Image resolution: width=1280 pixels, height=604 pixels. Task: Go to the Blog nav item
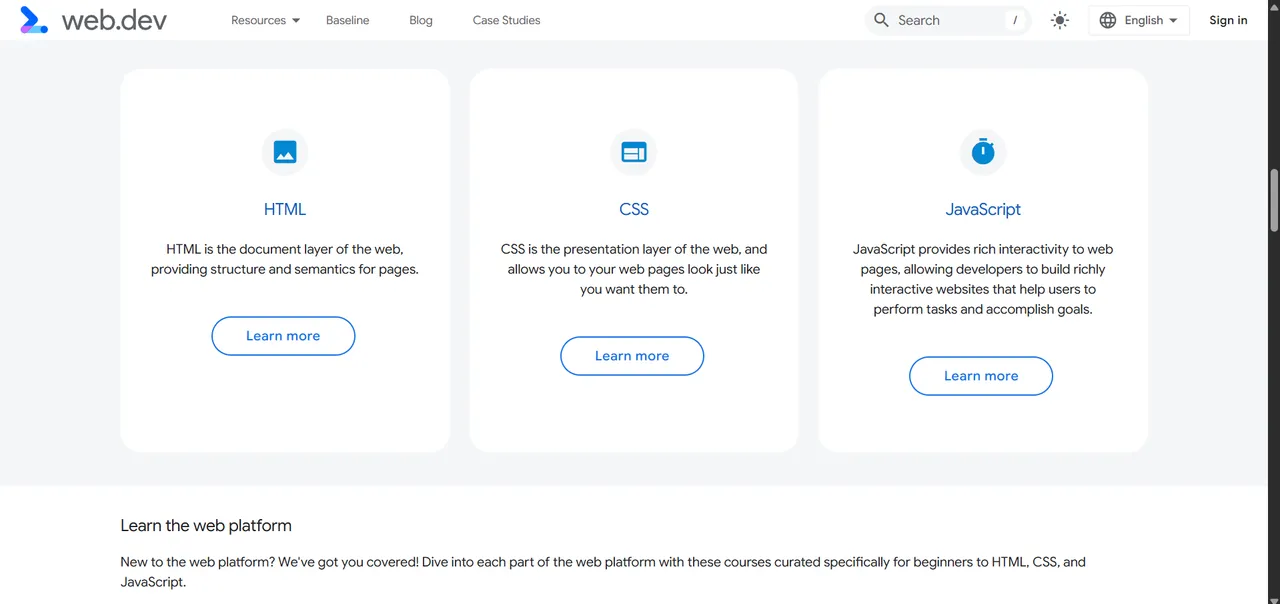pos(421,20)
